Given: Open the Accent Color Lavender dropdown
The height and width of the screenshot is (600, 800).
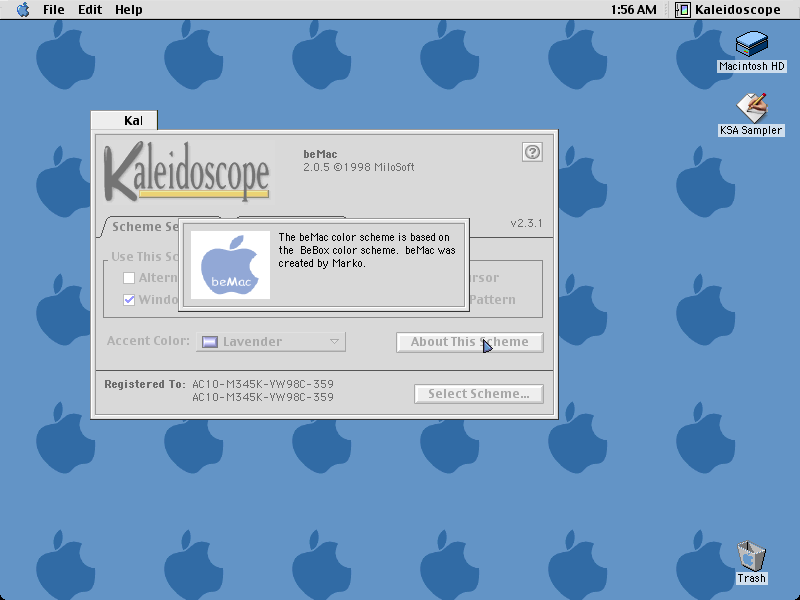Looking at the screenshot, I should click(271, 341).
